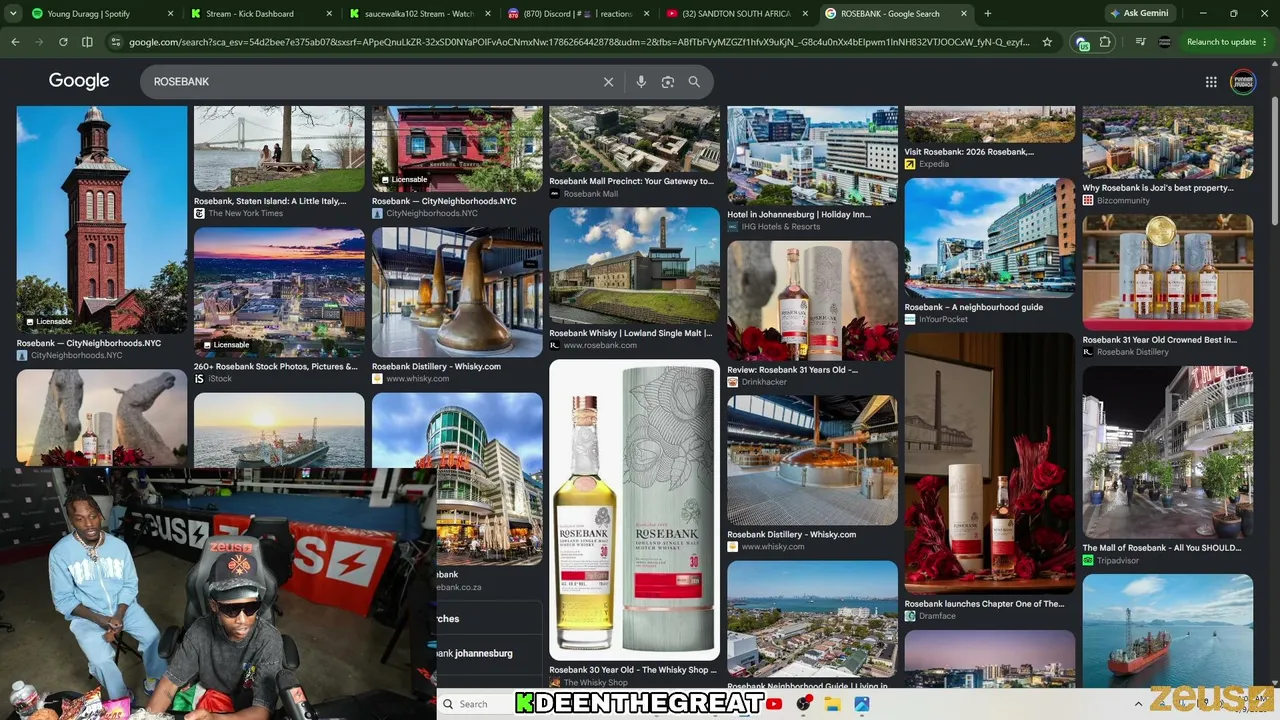Image resolution: width=1280 pixels, height=720 pixels.
Task: Open the Chrome side panel icon
Action: tap(87, 42)
